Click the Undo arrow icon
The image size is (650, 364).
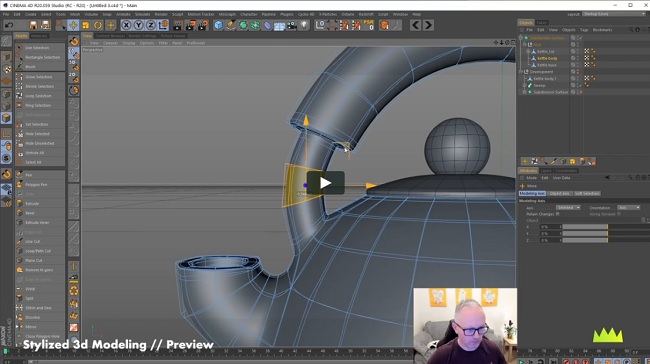click(9, 25)
